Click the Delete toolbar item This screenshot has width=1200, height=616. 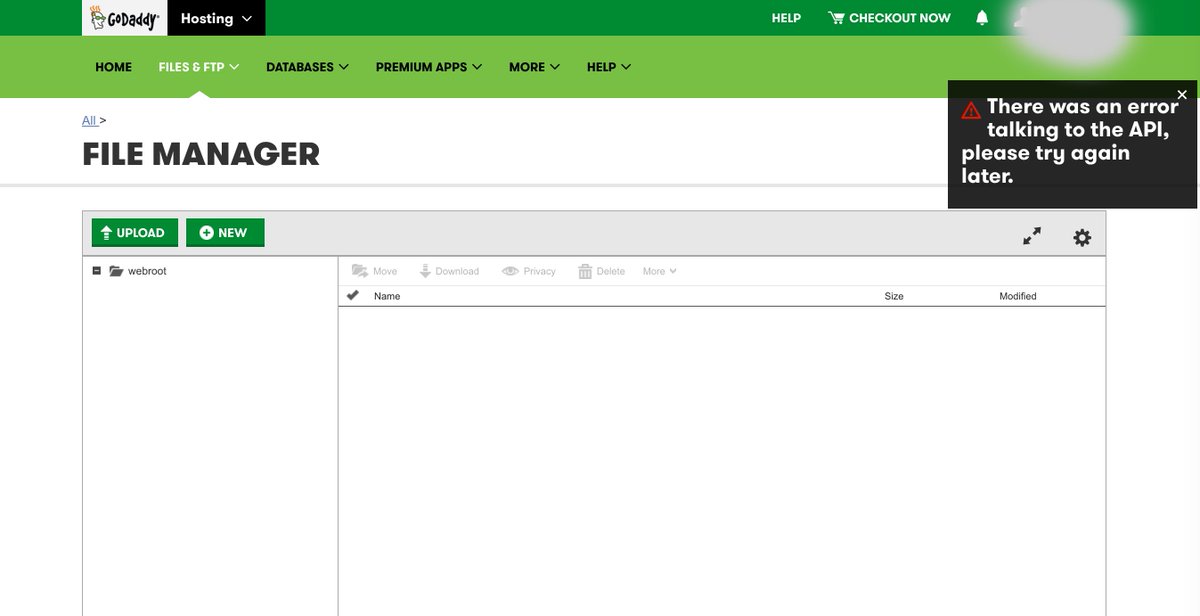coord(601,271)
